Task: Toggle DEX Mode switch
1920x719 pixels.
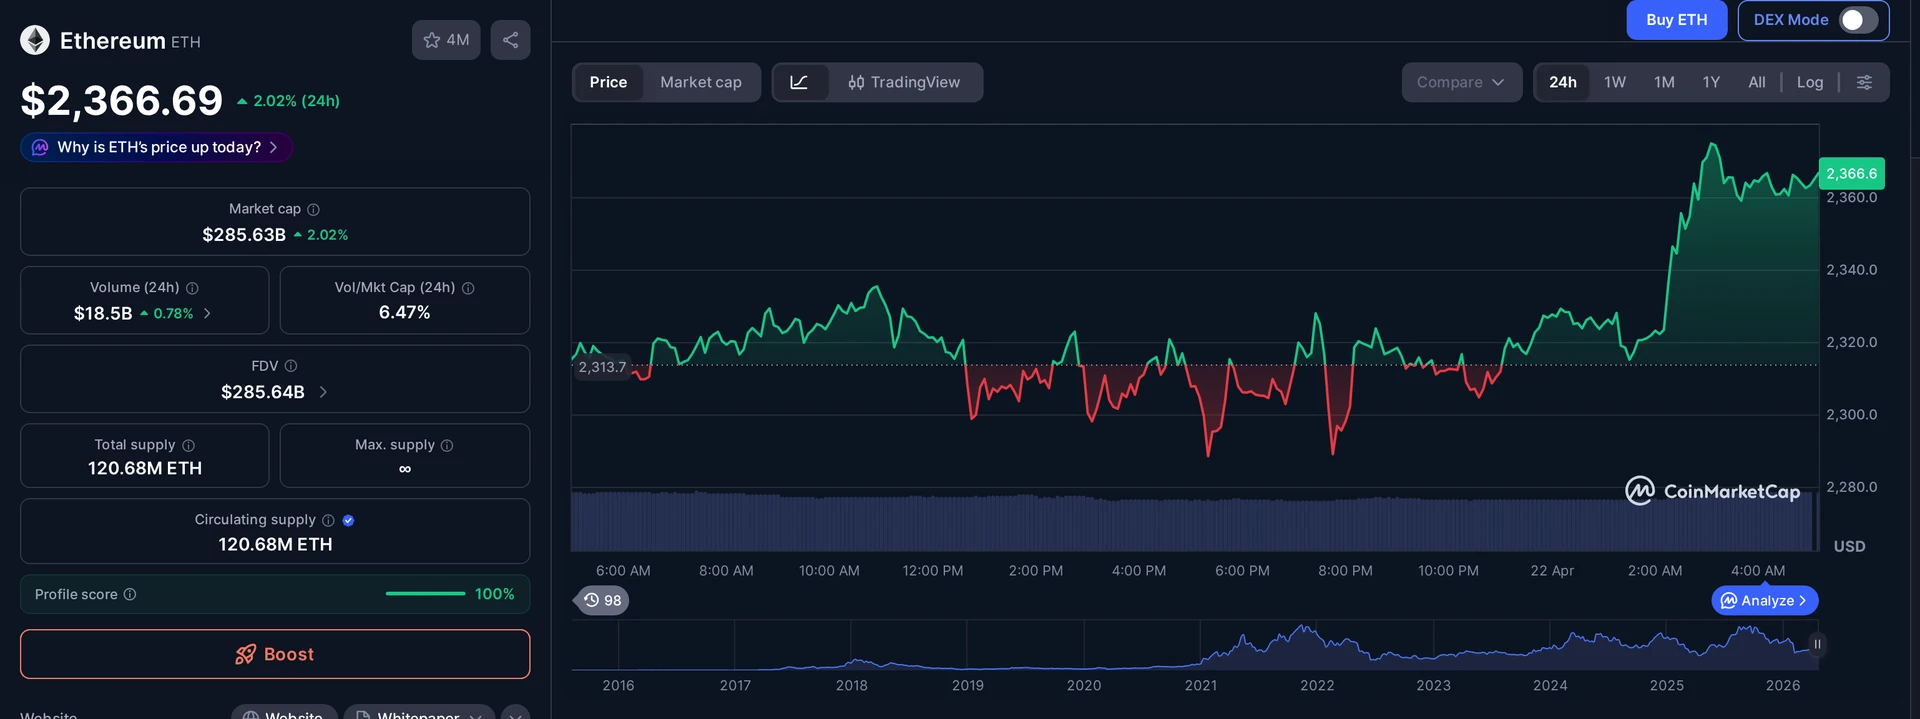Action: click(x=1858, y=20)
